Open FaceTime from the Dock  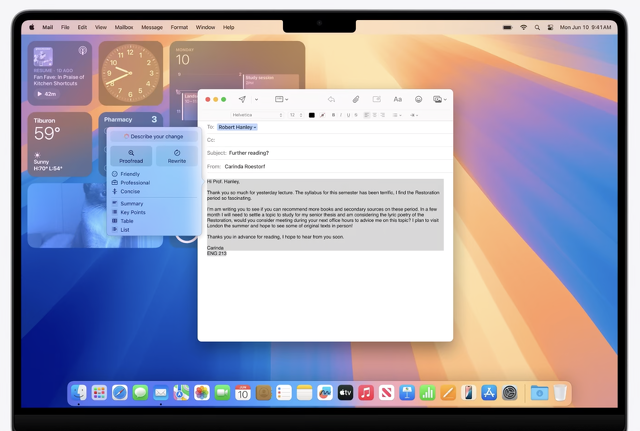point(222,393)
